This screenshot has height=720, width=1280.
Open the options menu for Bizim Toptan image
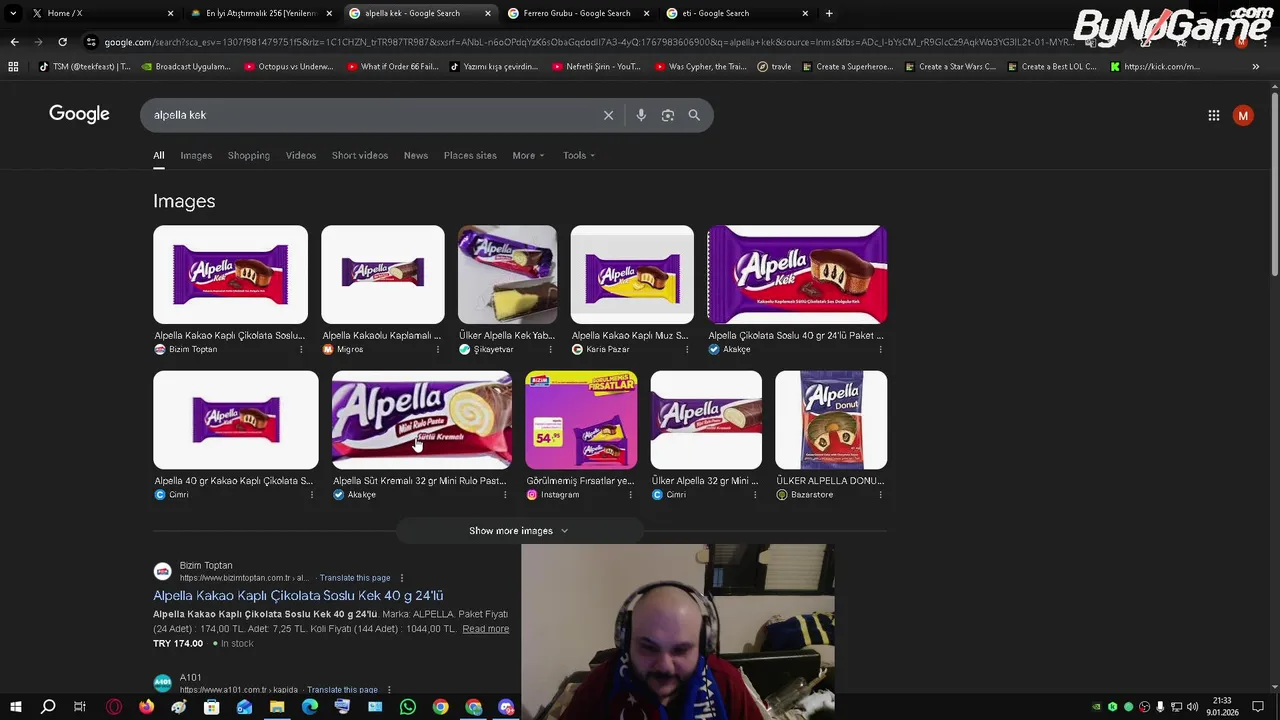pyautogui.click(x=301, y=349)
